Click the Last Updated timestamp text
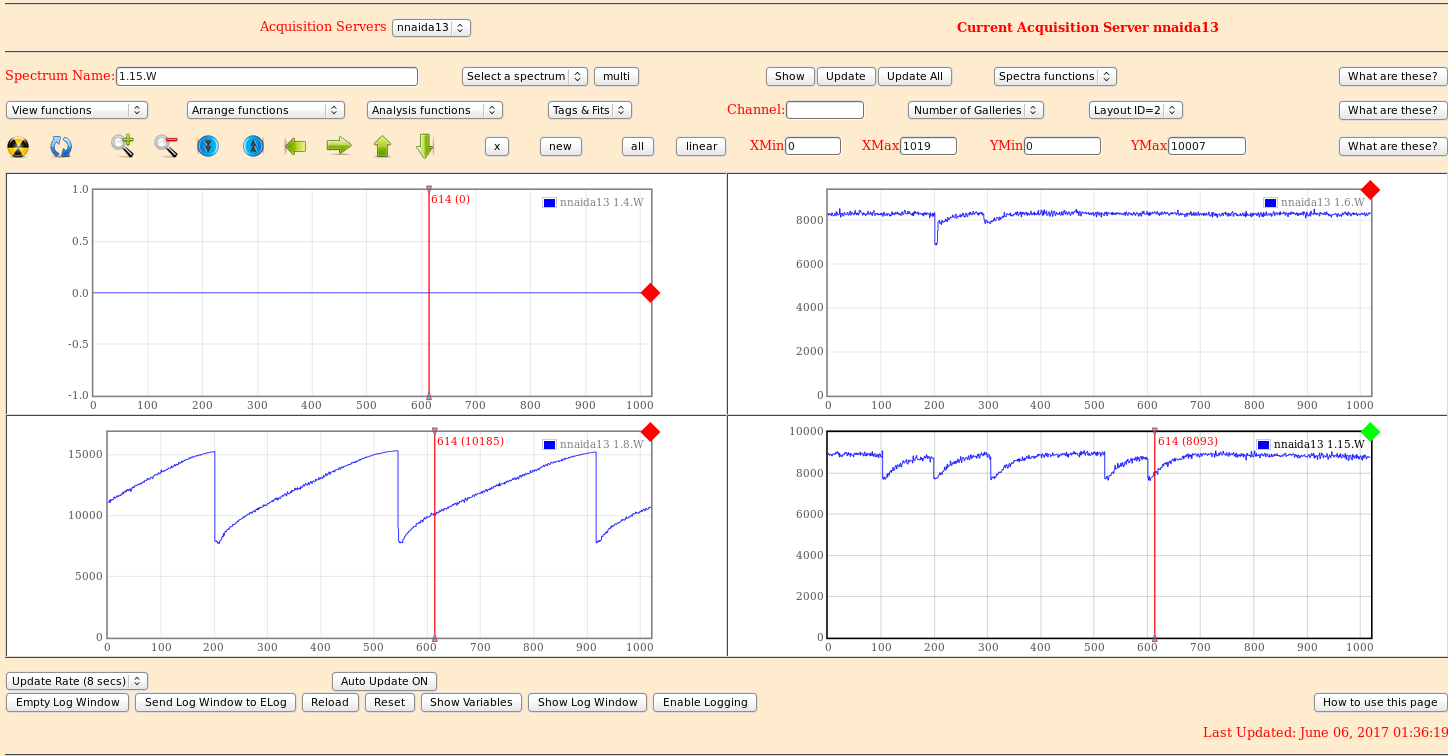 click(x=1325, y=732)
